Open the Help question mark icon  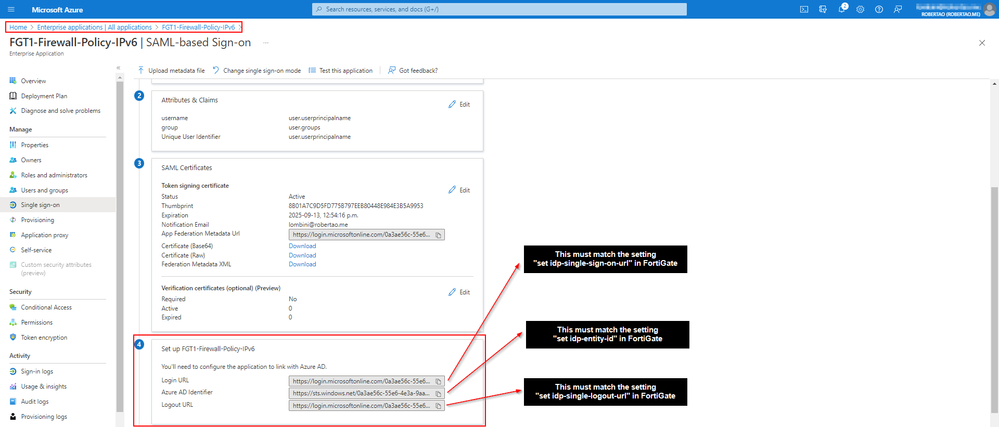tap(879, 9)
